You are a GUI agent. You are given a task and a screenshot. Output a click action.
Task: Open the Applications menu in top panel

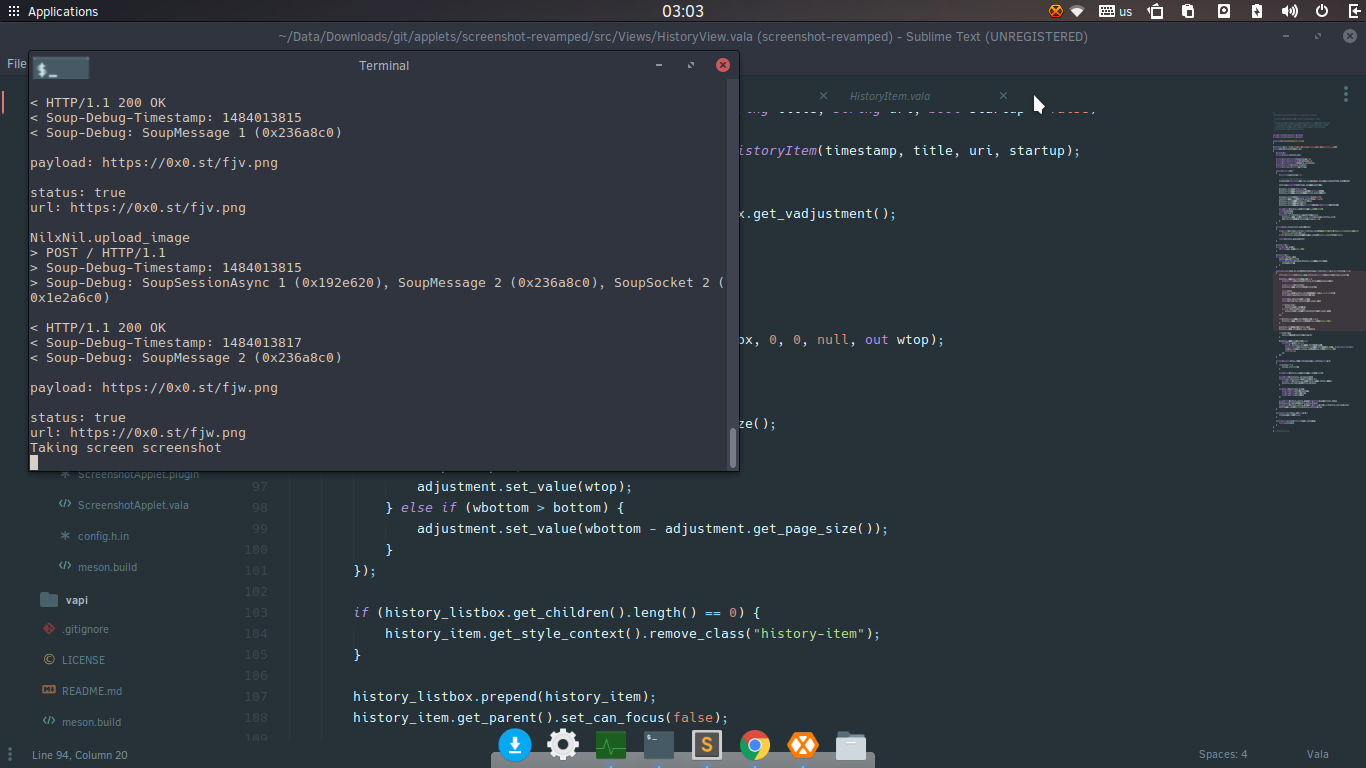[53, 12]
